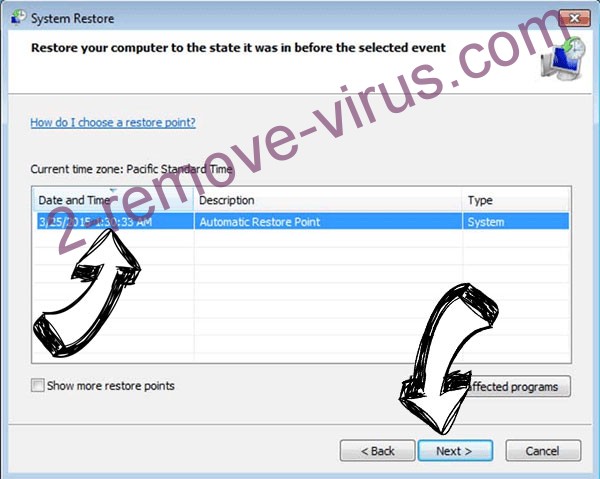This screenshot has width=600, height=479.
Task: Select the Automatic Restore Point row
Action: (302, 222)
